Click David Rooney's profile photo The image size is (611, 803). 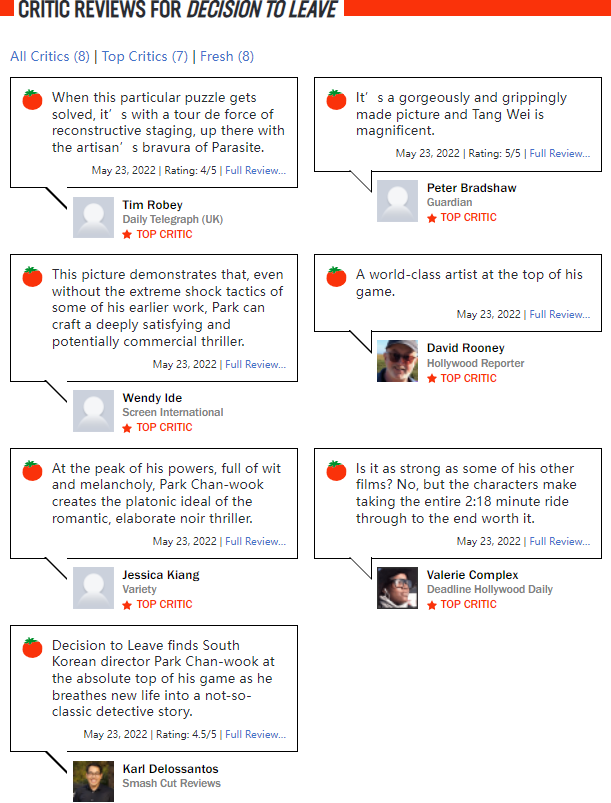(397, 361)
